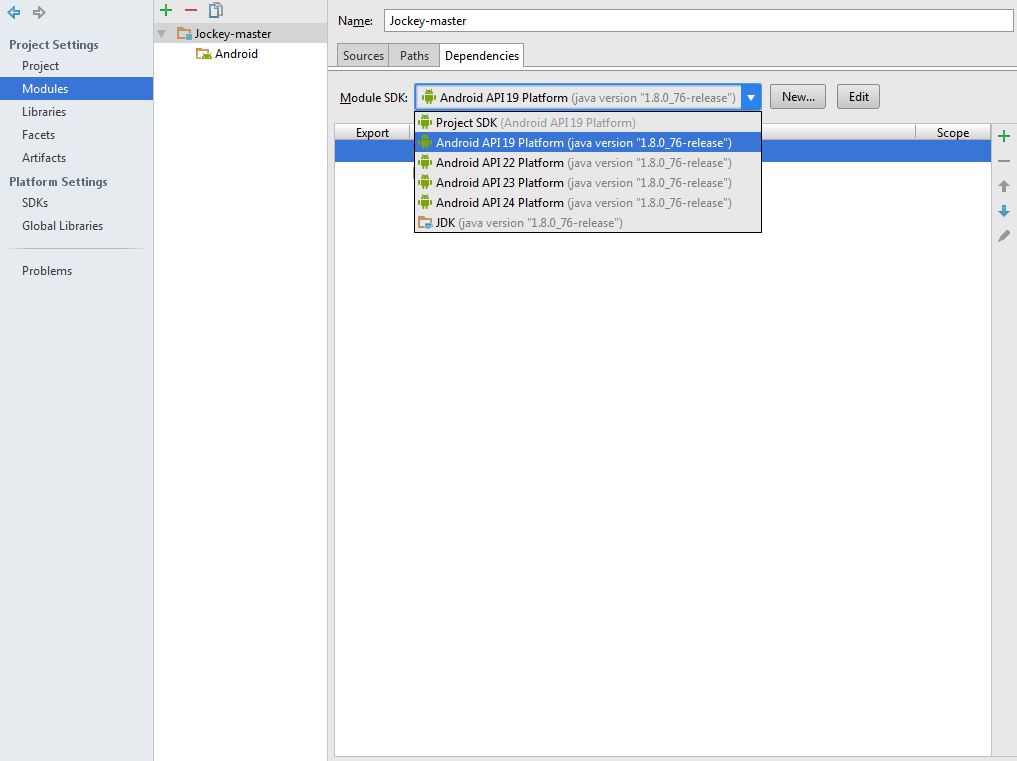Click the Edit button beside the SDK
The width and height of the screenshot is (1017, 761).
pos(858,97)
